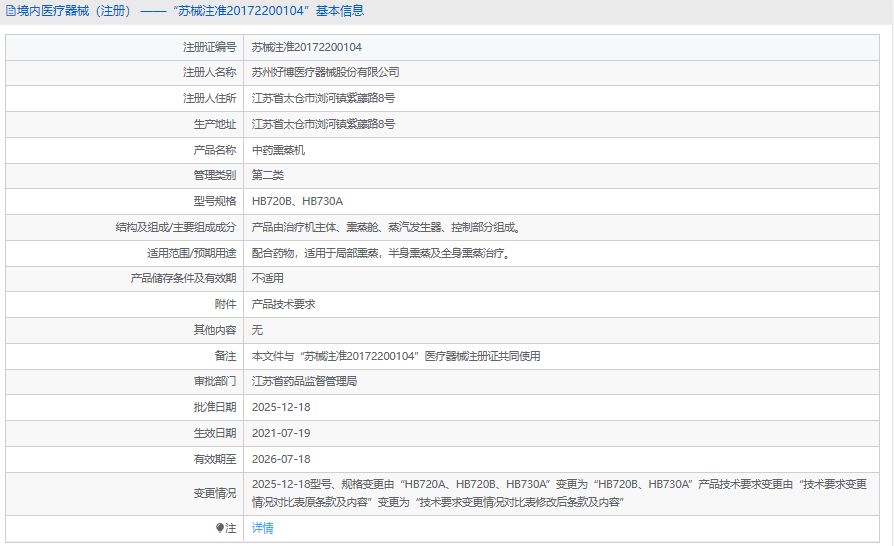Click management category value 第二类
Image resolution: width=894 pixels, height=546 pixels.
coord(267,175)
